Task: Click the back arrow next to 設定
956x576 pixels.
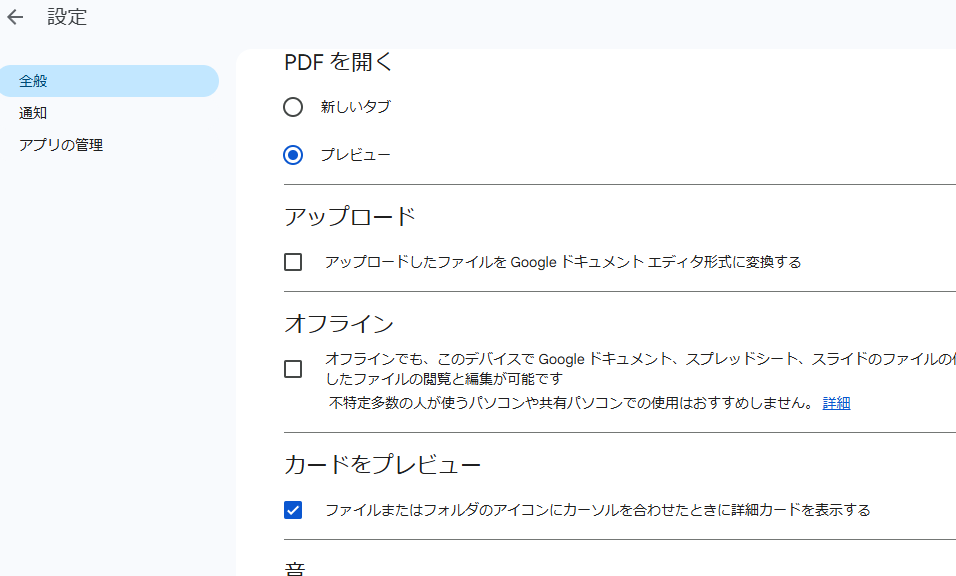Action: click(15, 17)
